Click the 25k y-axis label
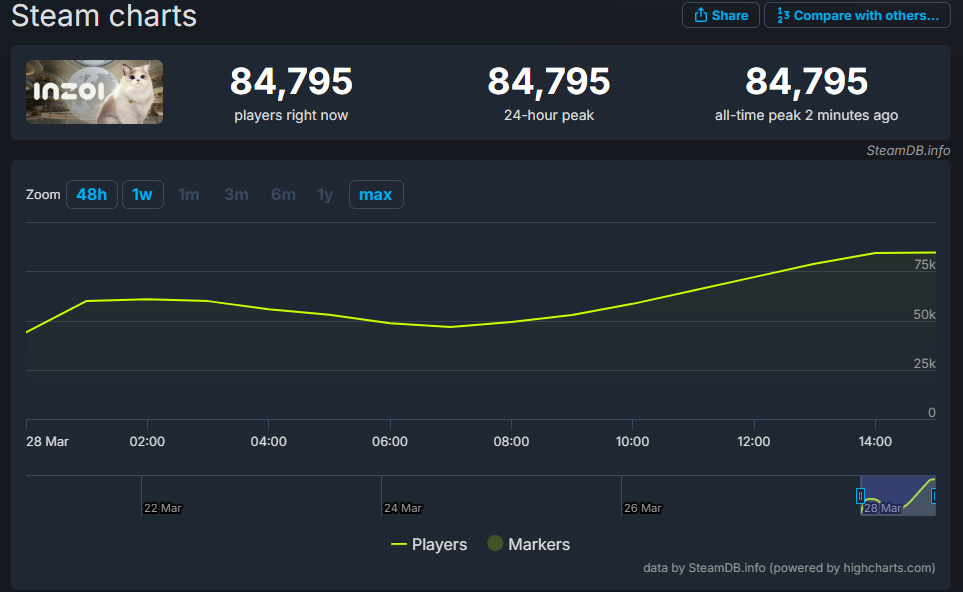Viewport: 963px width, 592px height. tap(925, 364)
